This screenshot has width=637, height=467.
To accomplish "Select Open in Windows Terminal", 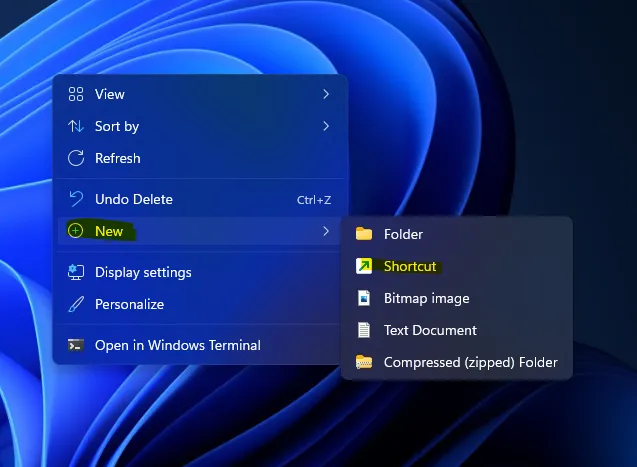I will (x=199, y=345).
